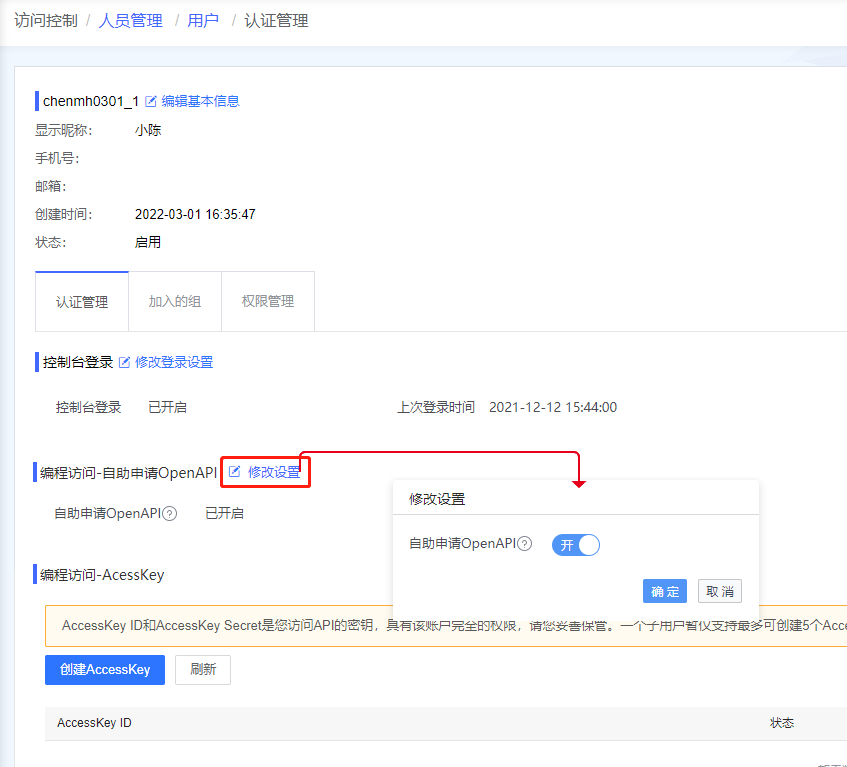Click 已开启 beside 控制台登录 label
This screenshot has height=767, width=847.
(x=167, y=407)
